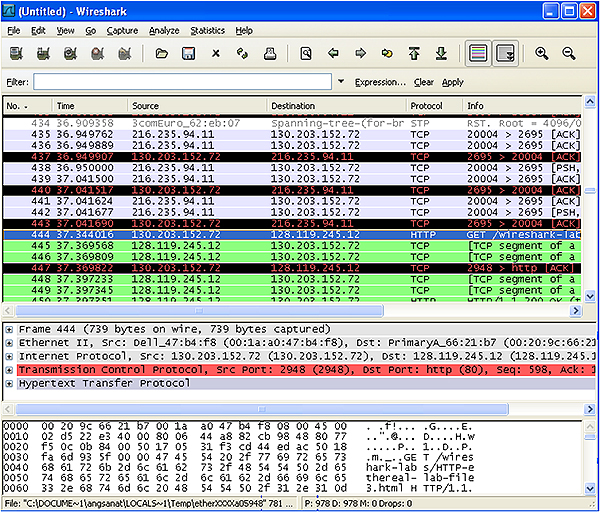
Task: Stop the running capture icon
Action: (x=98, y=54)
